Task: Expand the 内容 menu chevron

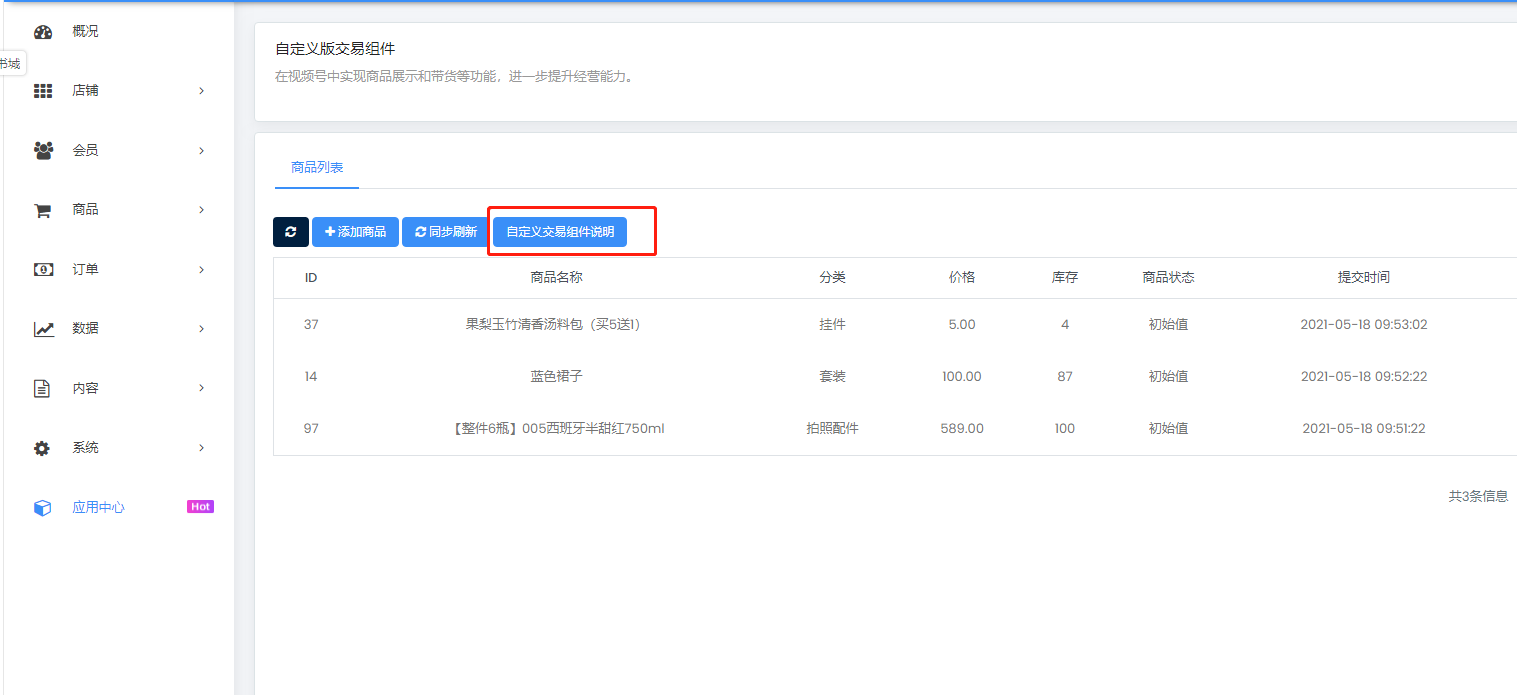Action: click(x=201, y=388)
